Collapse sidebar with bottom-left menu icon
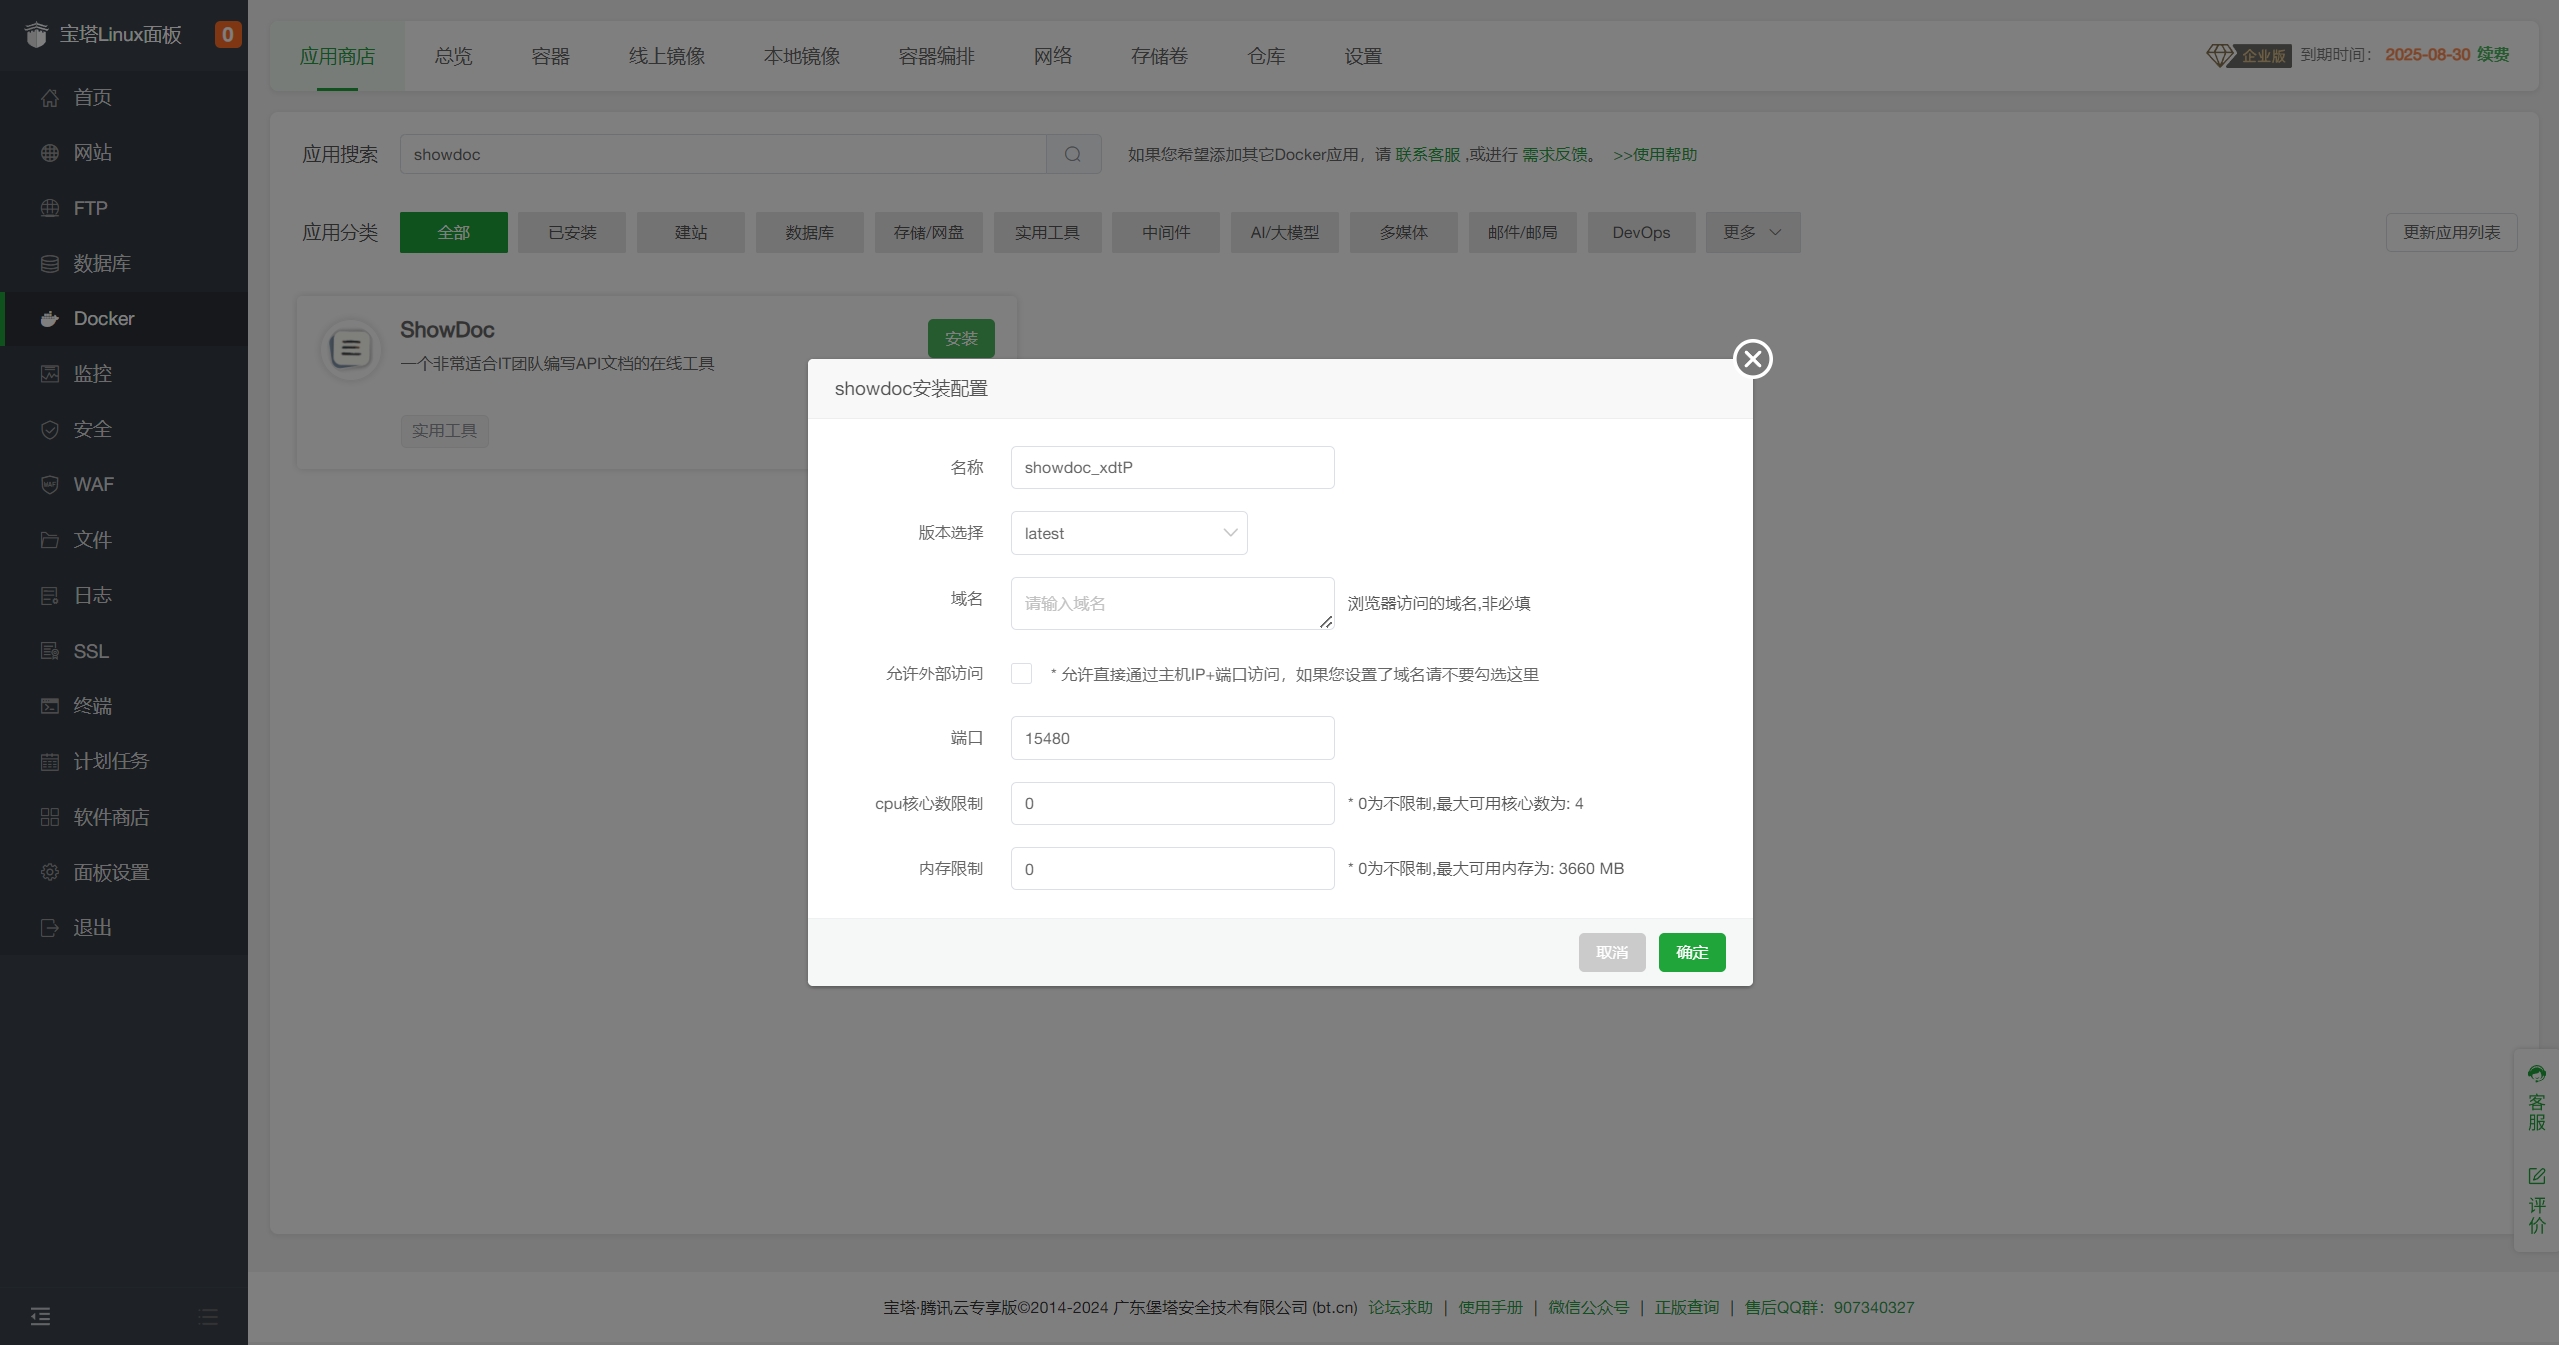The height and width of the screenshot is (1345, 2559). point(40,1316)
